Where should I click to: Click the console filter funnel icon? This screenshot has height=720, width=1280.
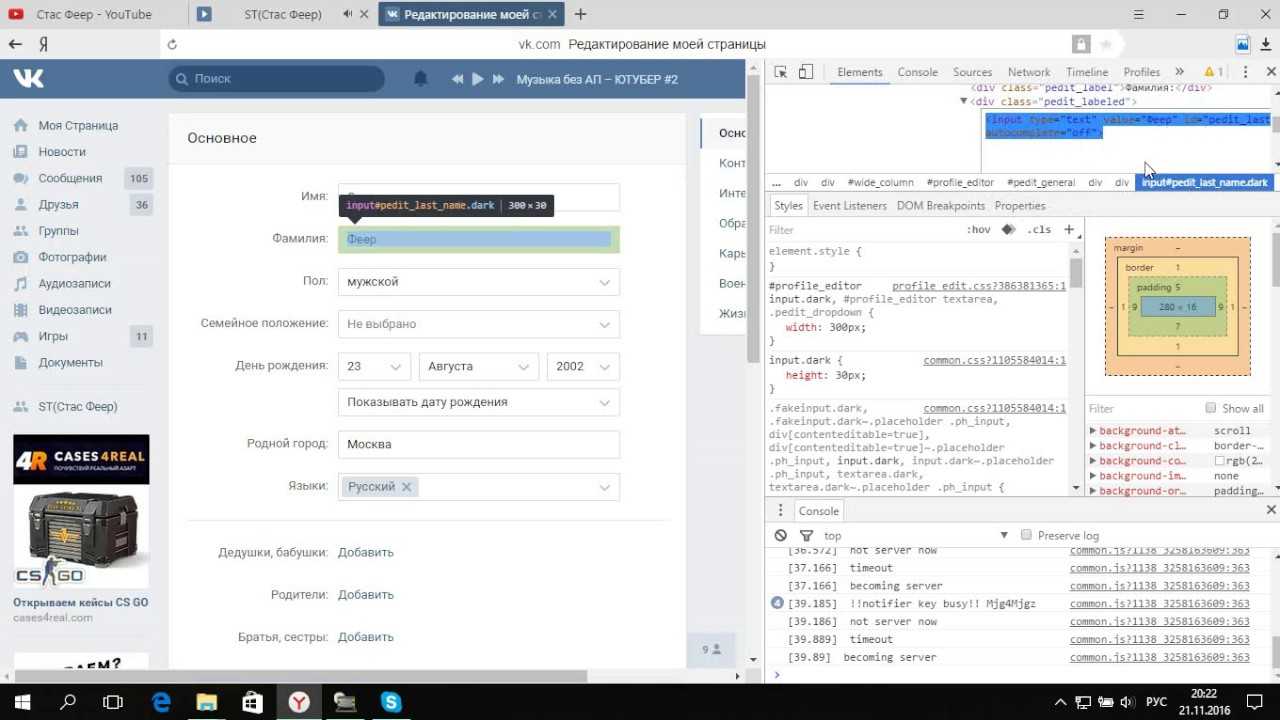coord(806,536)
